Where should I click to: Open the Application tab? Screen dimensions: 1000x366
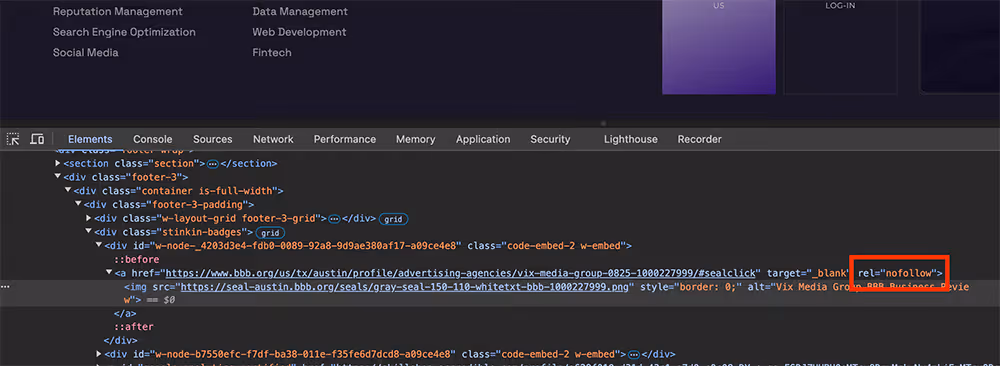coord(483,139)
